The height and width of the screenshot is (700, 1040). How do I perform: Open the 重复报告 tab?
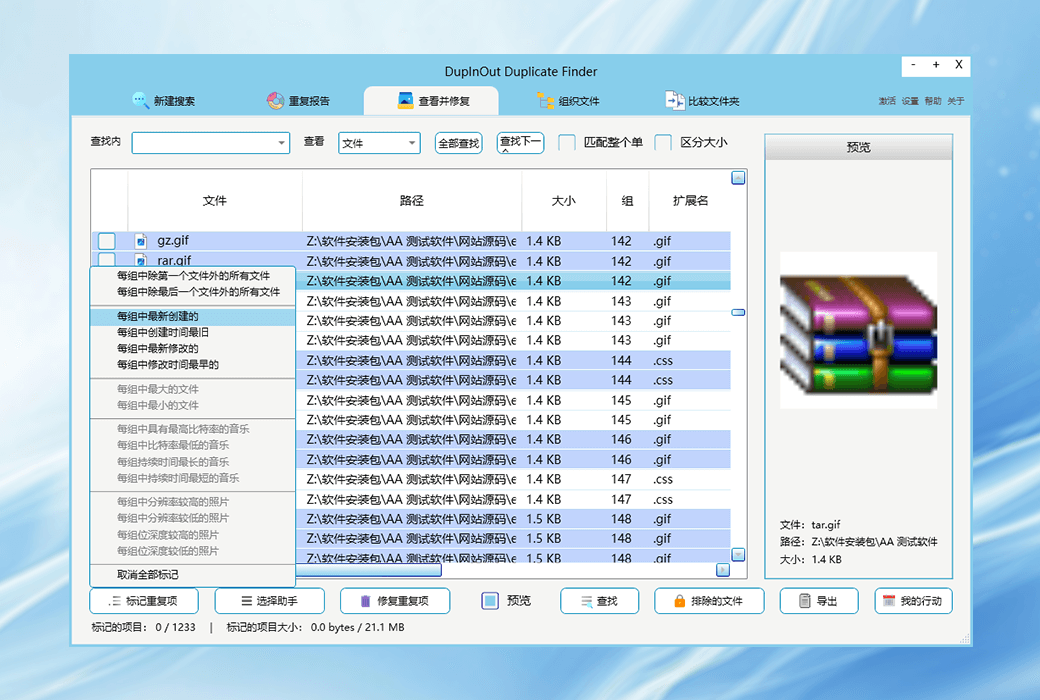[x=298, y=101]
